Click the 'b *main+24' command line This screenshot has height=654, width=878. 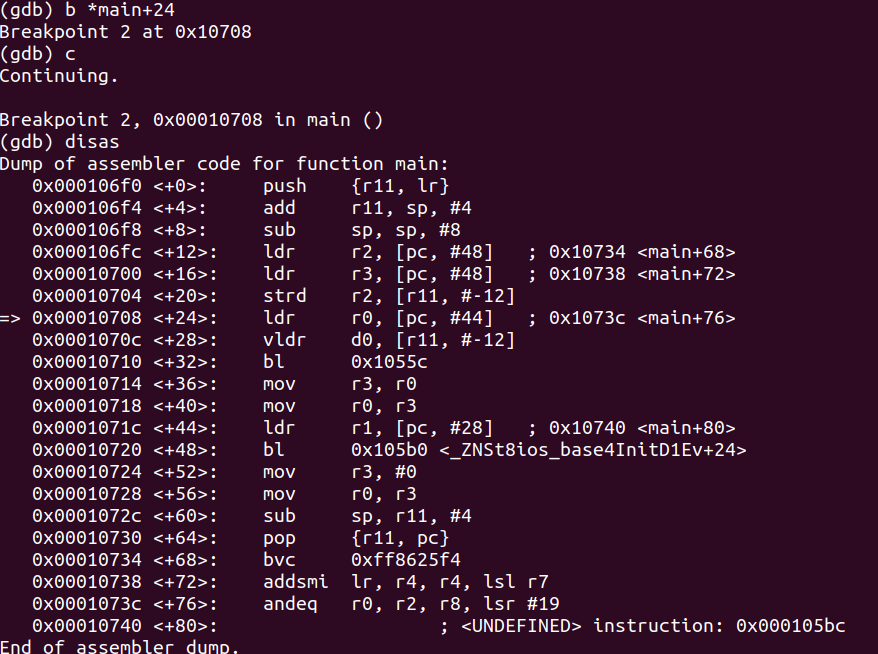point(87,10)
